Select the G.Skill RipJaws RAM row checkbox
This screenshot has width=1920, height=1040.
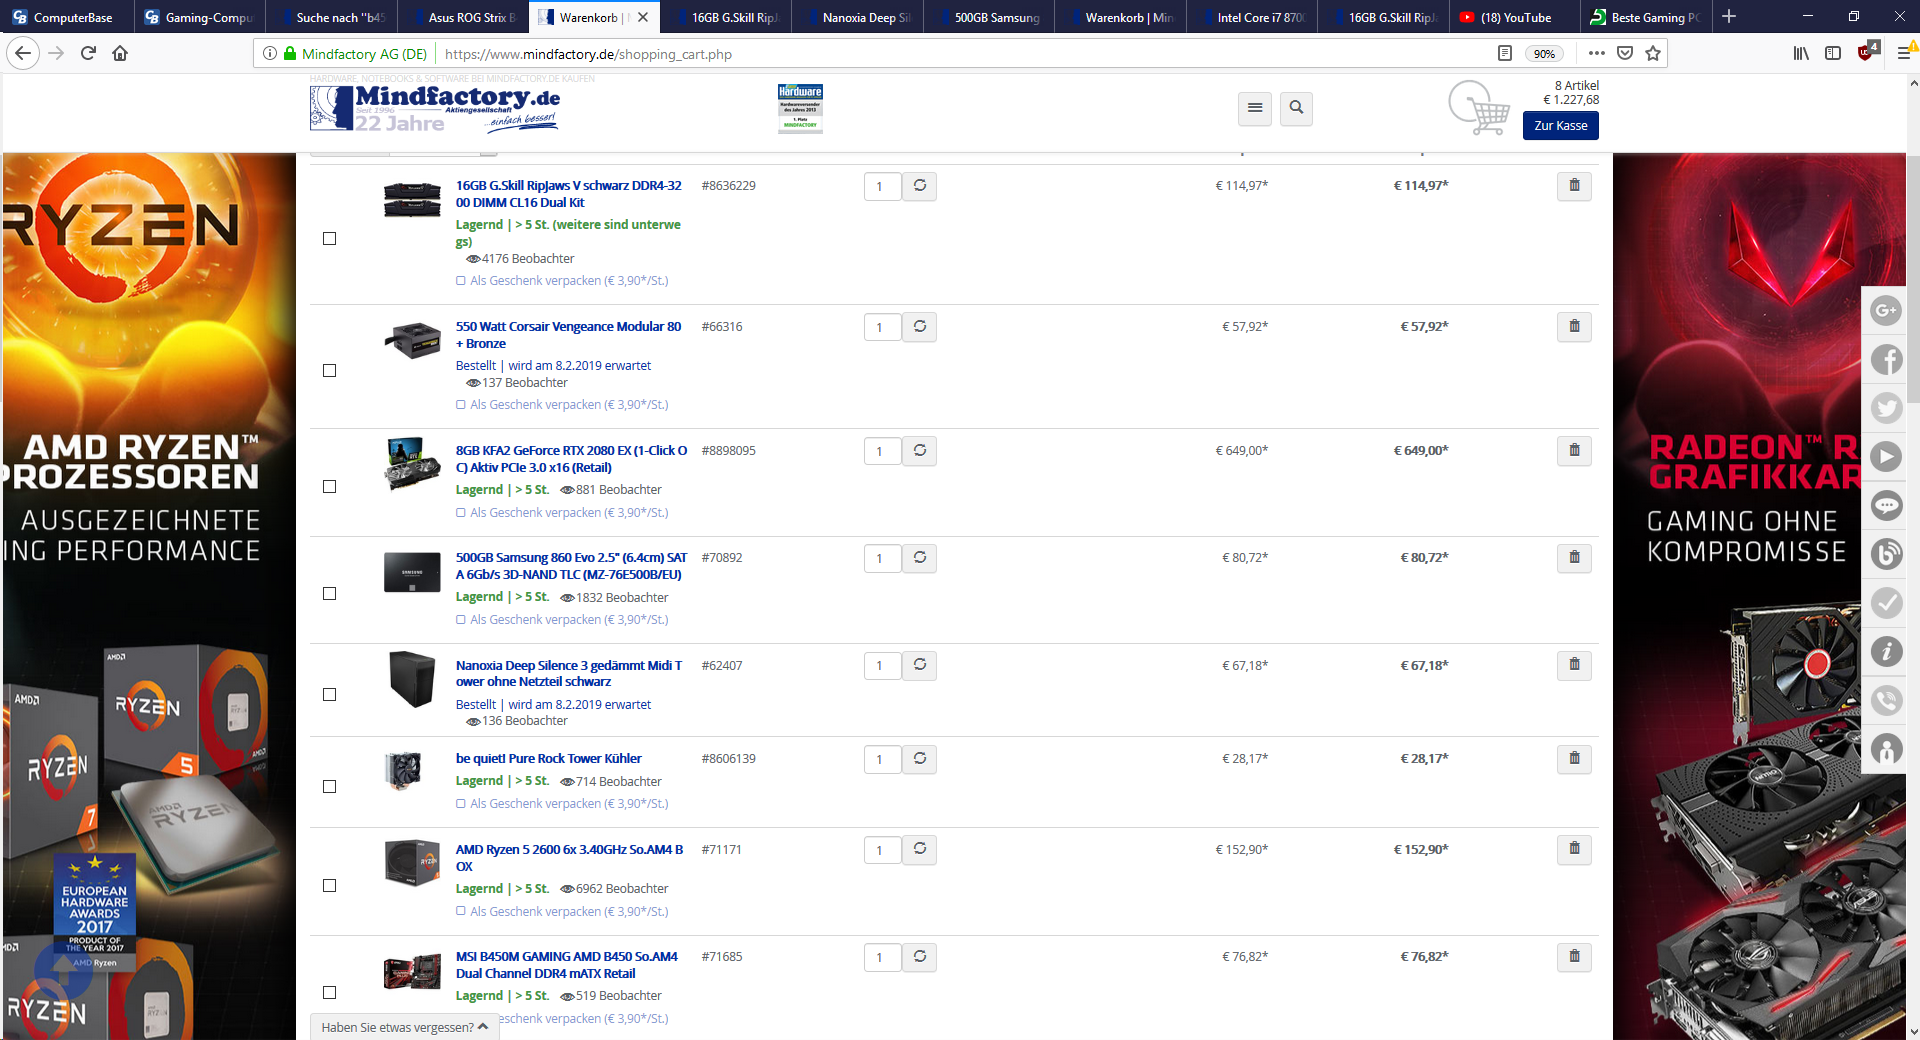point(330,239)
